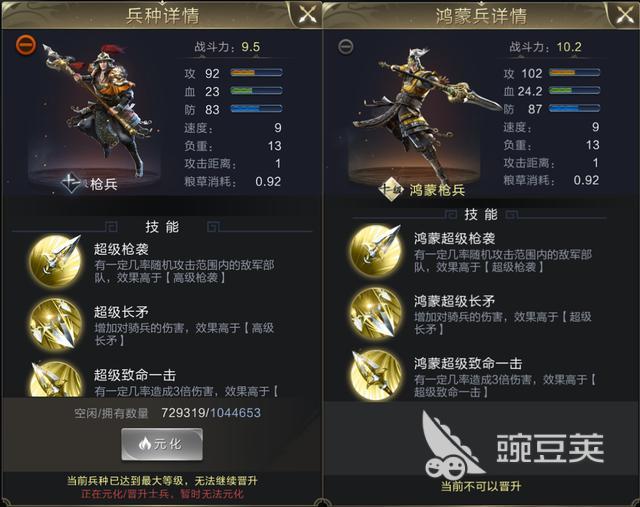Click the 超级枪袭 skill icon
Image resolution: width=640 pixels, height=507 pixels.
[55, 261]
